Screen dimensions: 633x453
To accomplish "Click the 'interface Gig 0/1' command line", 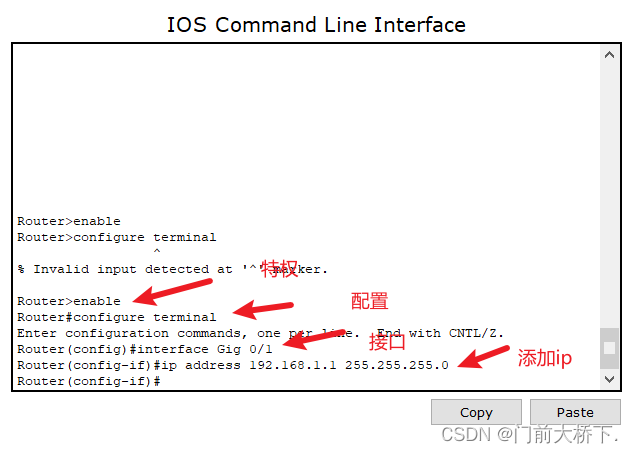I will (145, 349).
